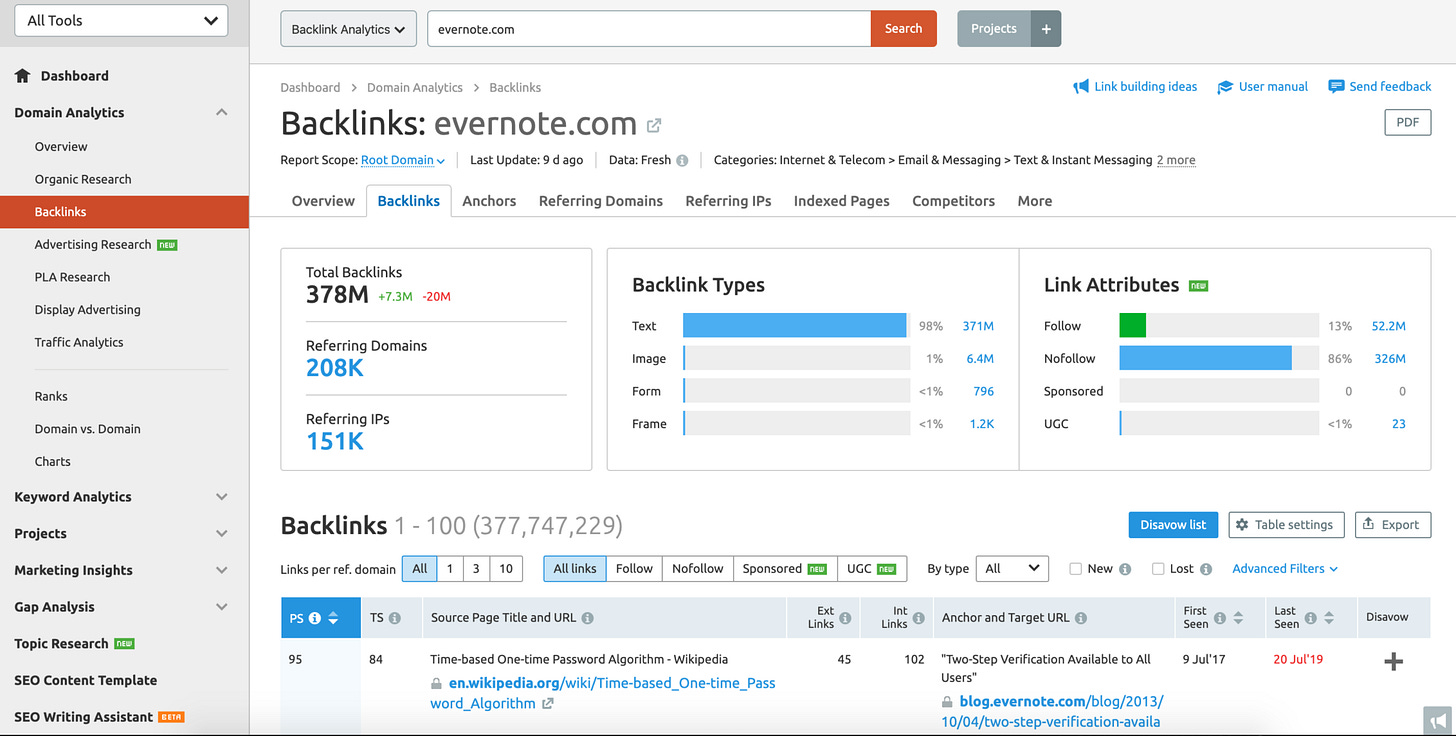Open external link icon beside evernote.com title
This screenshot has height=736, width=1456.
[x=654, y=125]
